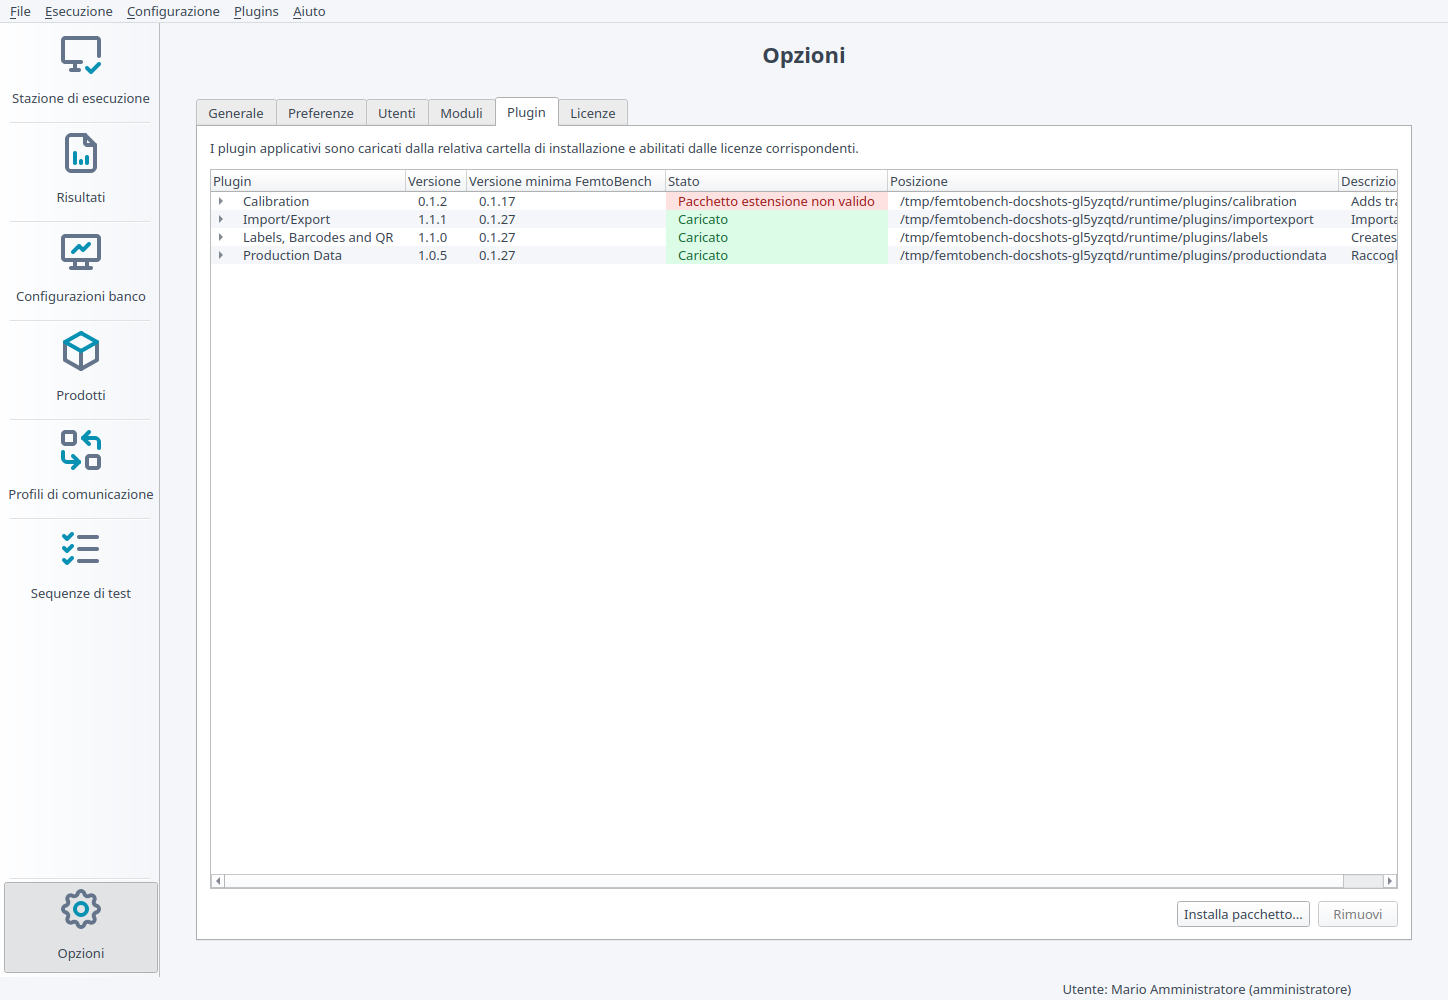Expand Labels, Barcodes and QR row
This screenshot has width=1448, height=1000.
click(x=221, y=237)
